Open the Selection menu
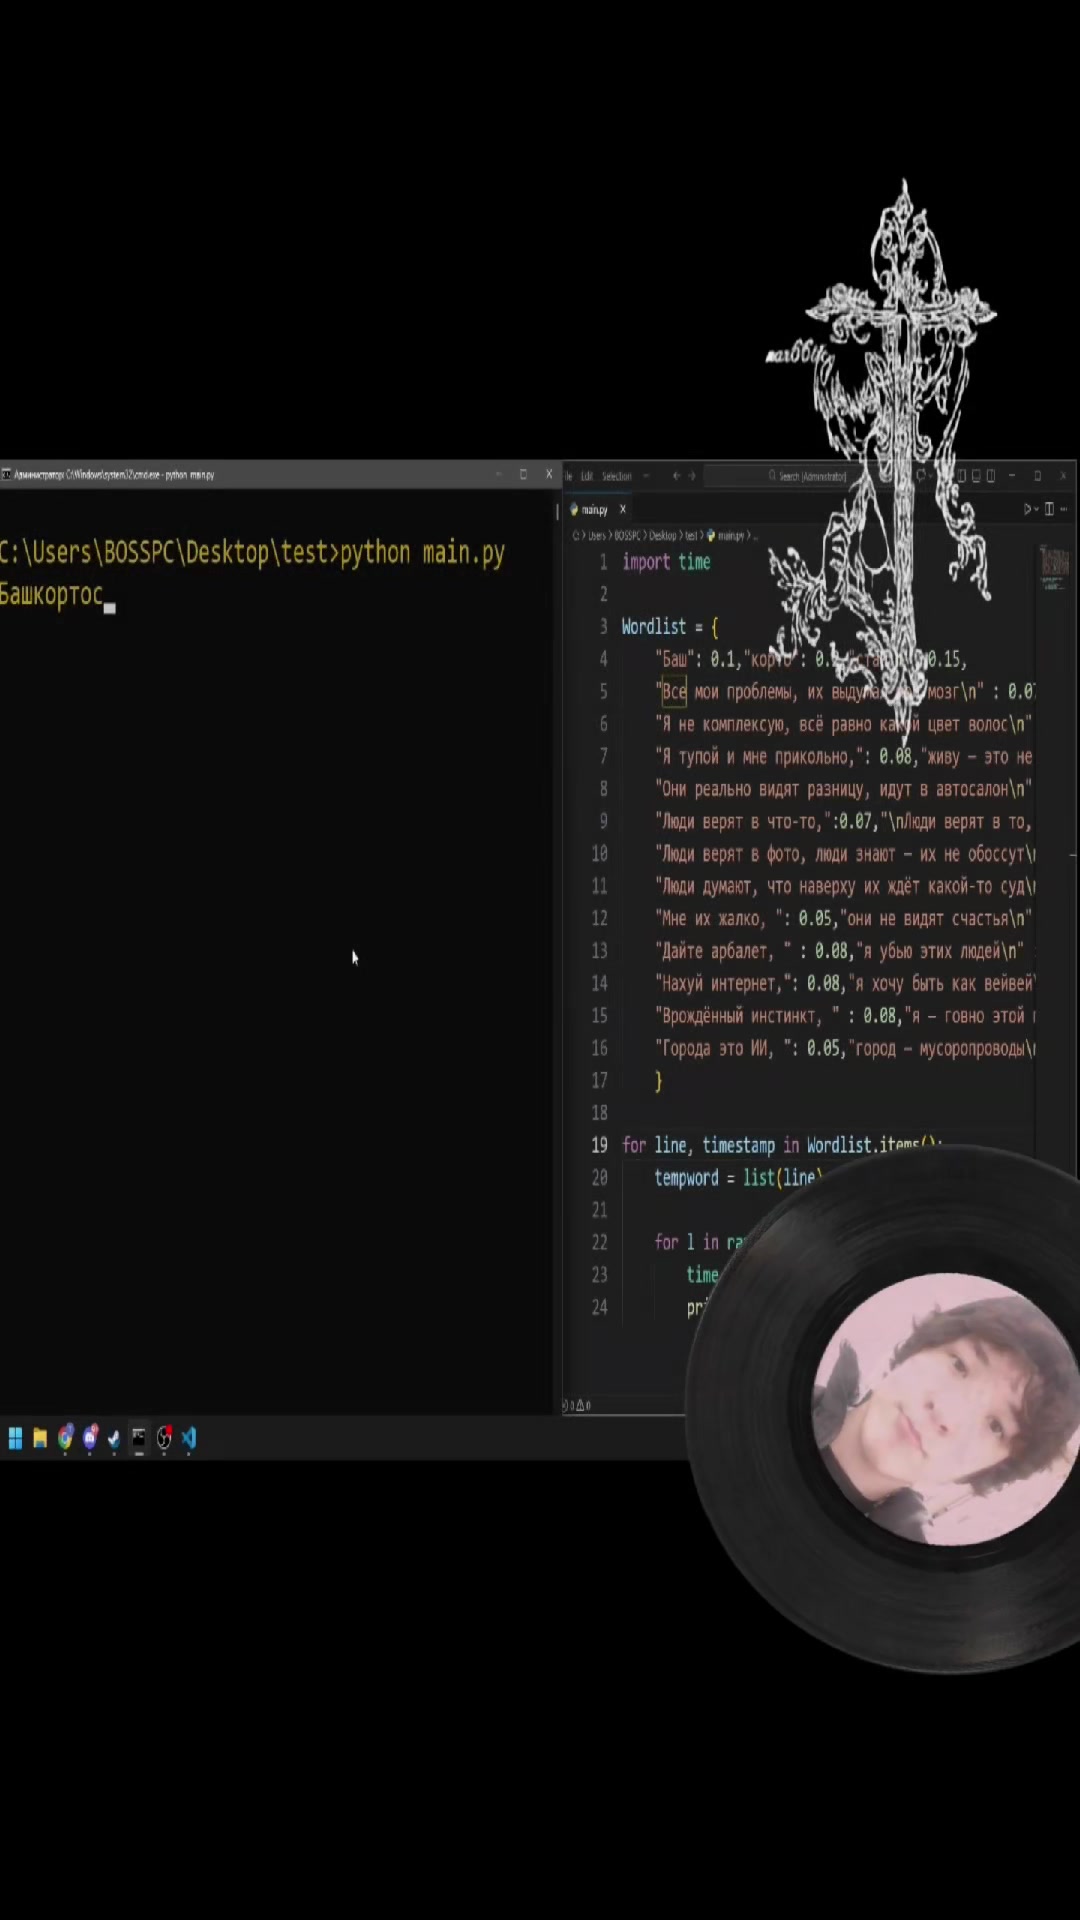Viewport: 1080px width, 1920px height. click(617, 476)
